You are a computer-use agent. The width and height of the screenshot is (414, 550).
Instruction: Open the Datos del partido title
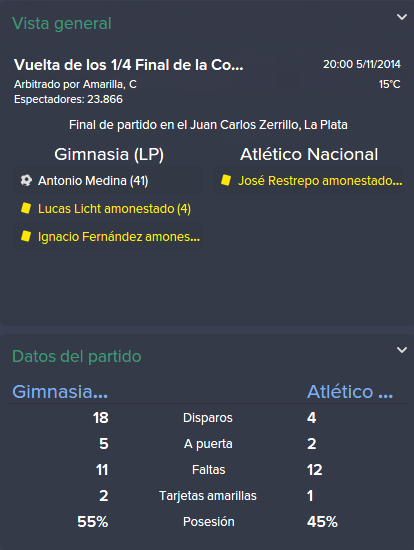(x=77, y=357)
